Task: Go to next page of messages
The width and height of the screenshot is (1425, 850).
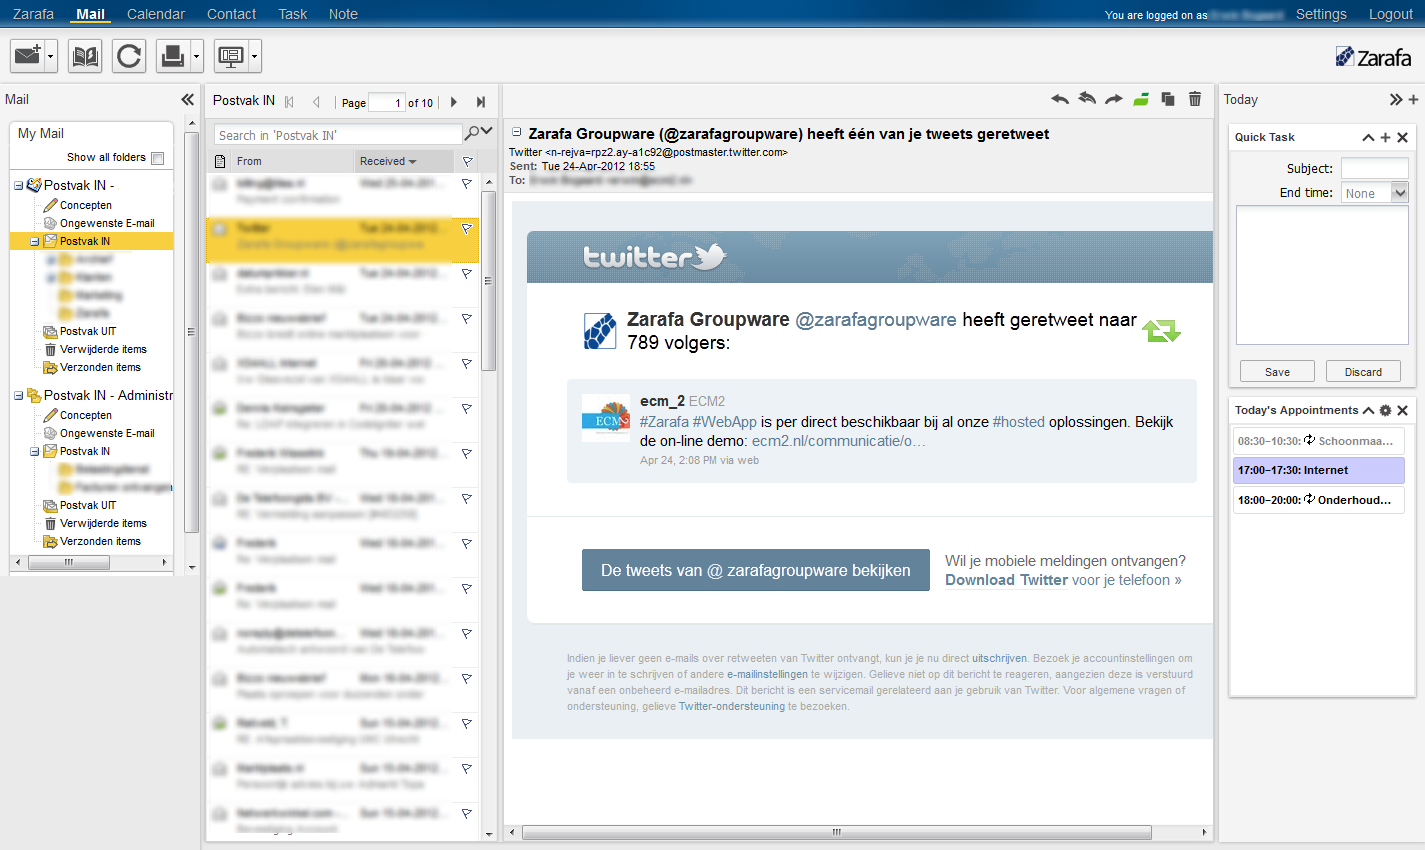Action: coord(454,102)
